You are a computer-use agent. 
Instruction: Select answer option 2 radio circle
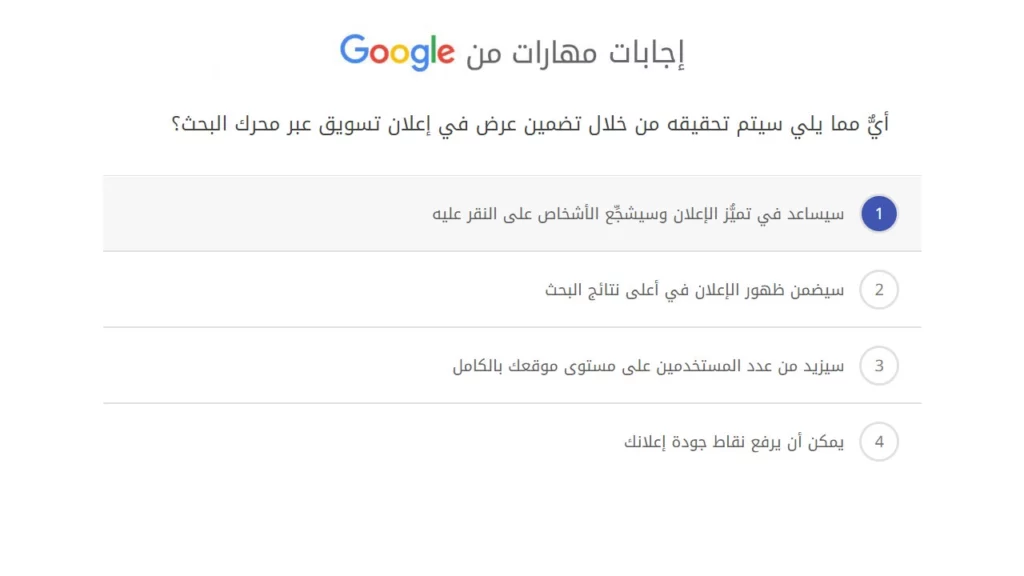(x=878, y=289)
